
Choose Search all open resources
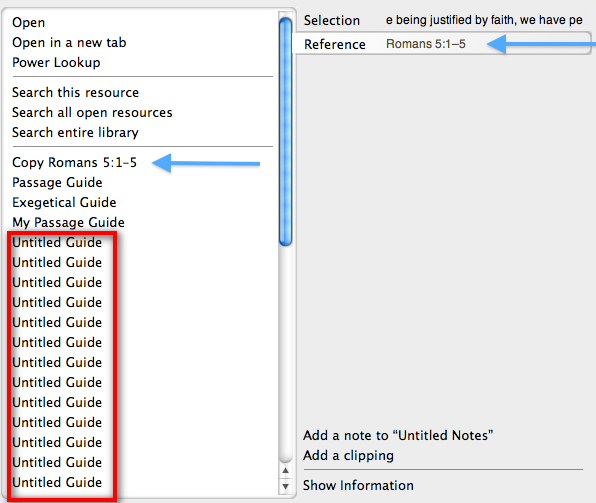click(92, 113)
